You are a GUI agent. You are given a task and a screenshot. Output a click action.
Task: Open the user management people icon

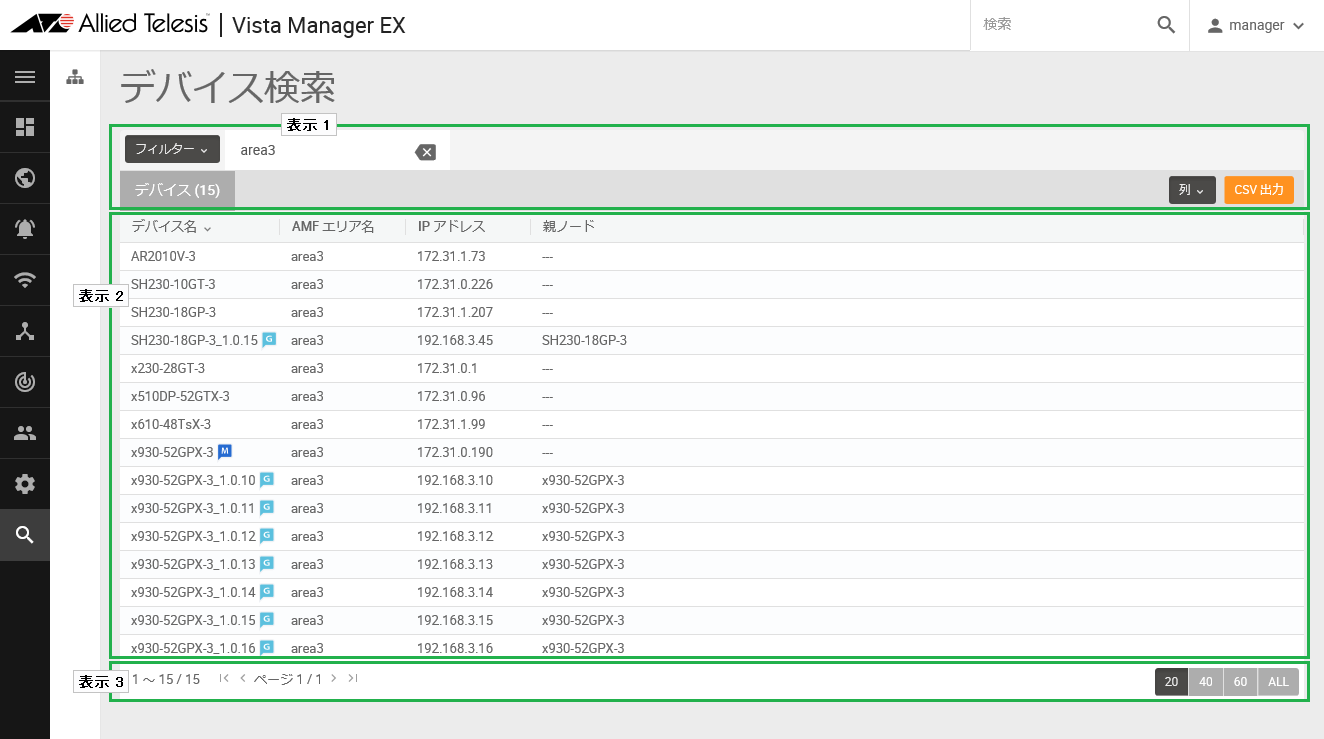pos(25,433)
